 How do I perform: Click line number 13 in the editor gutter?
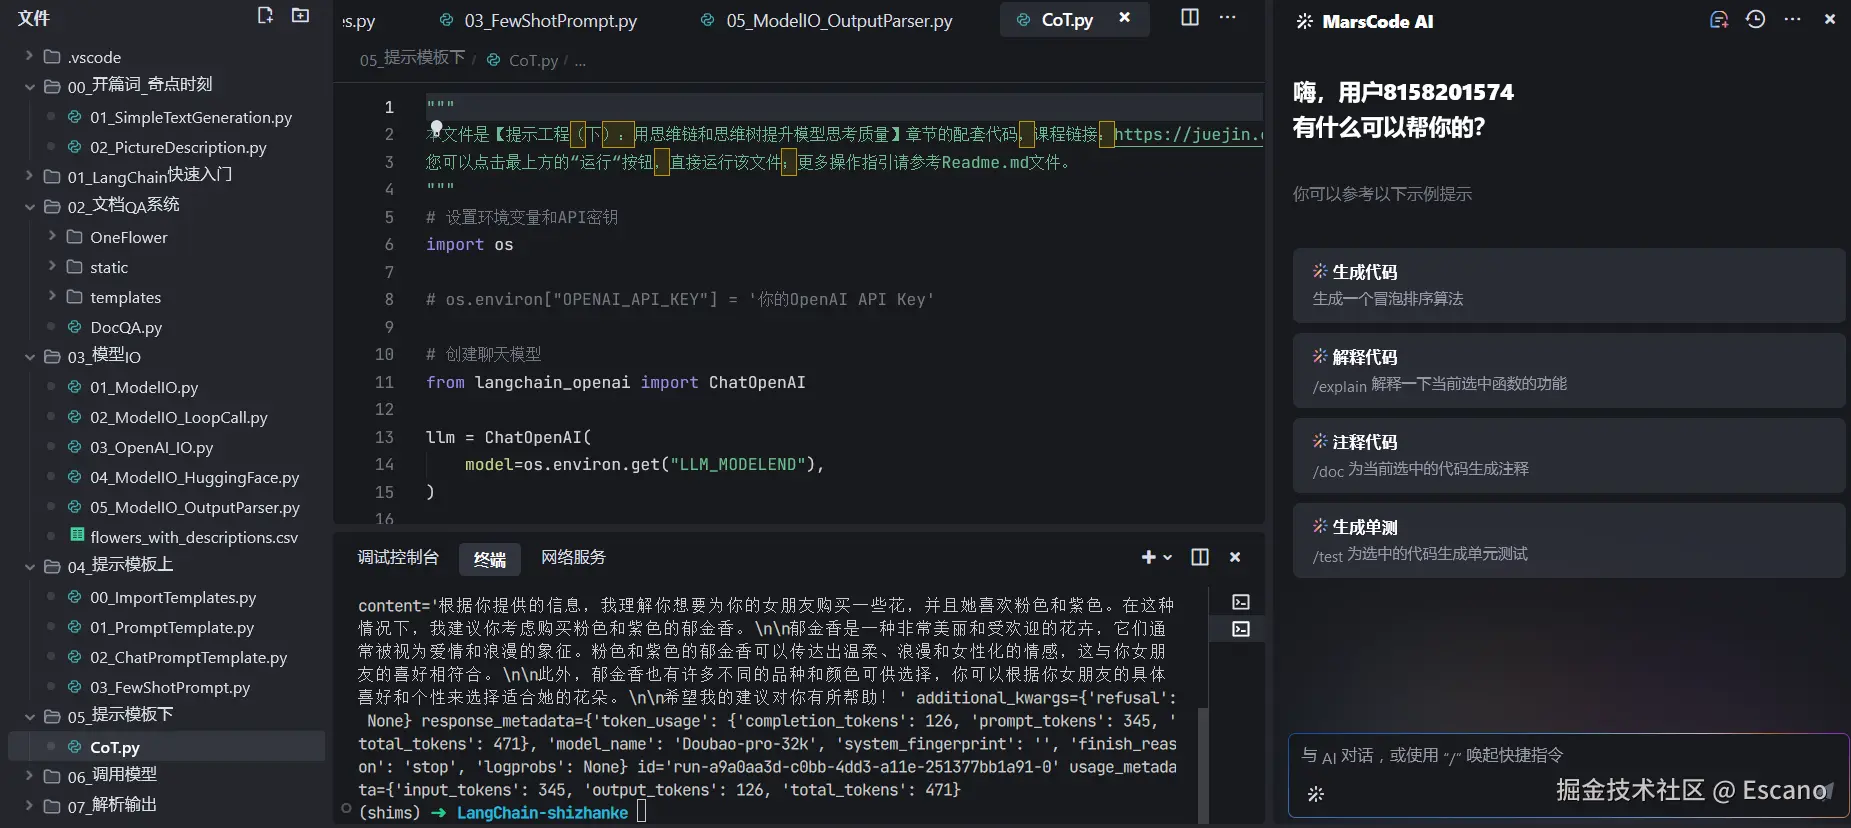[384, 437]
